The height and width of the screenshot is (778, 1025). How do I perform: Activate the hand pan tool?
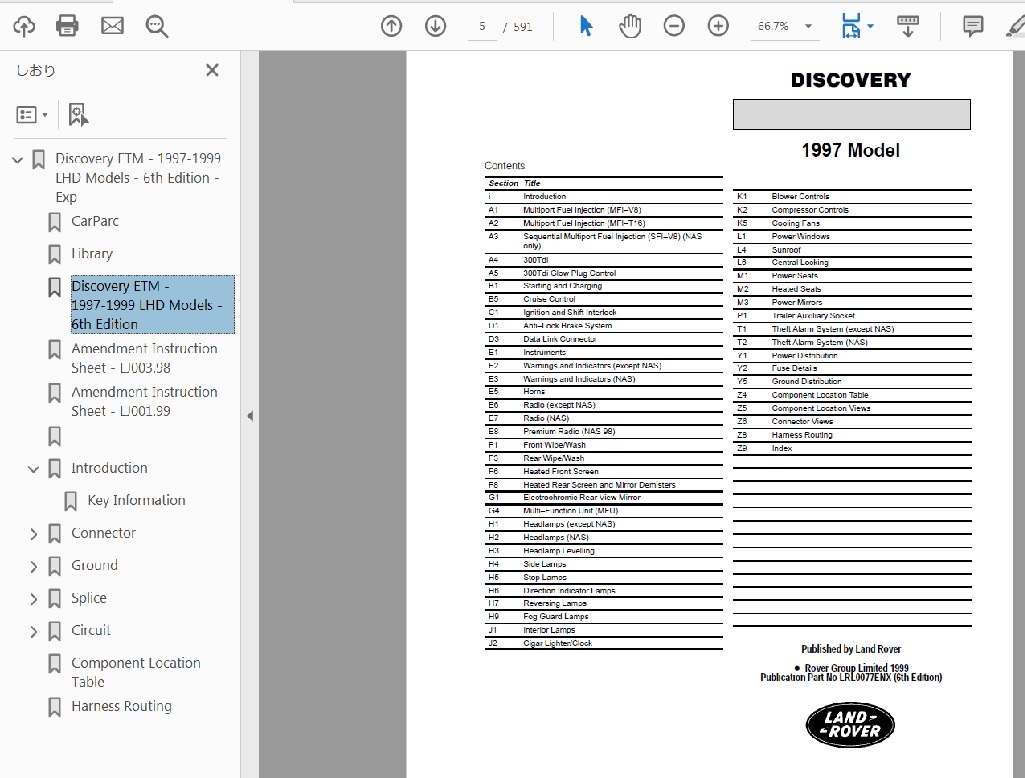(630, 26)
